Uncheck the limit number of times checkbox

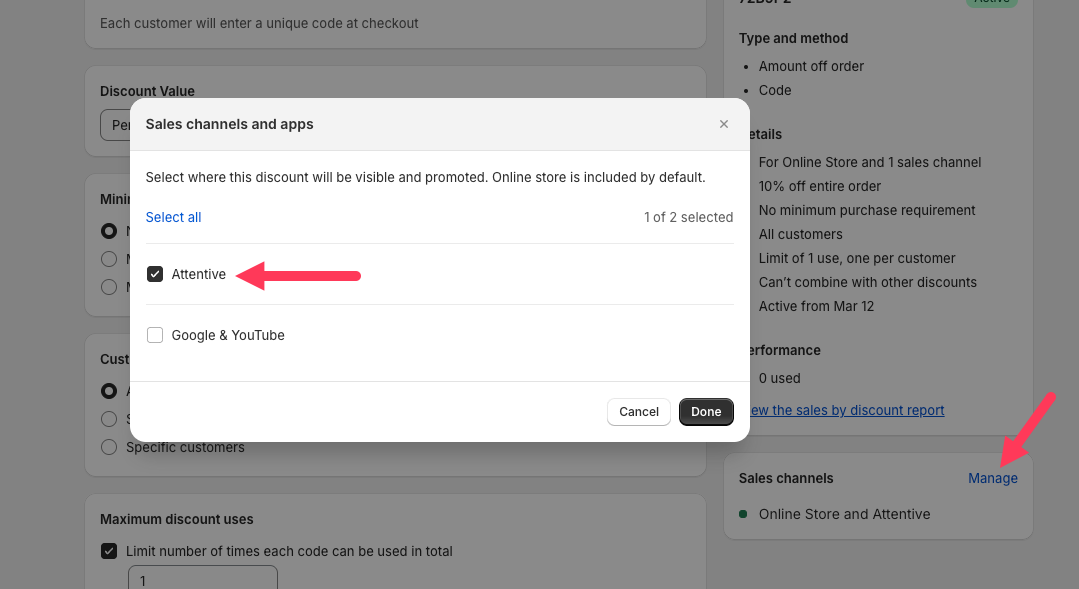click(108, 551)
